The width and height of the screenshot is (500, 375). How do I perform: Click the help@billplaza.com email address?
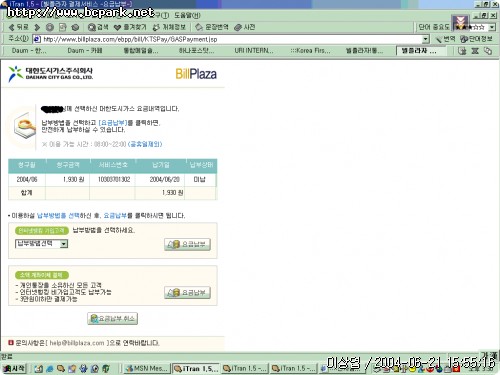coord(77,343)
